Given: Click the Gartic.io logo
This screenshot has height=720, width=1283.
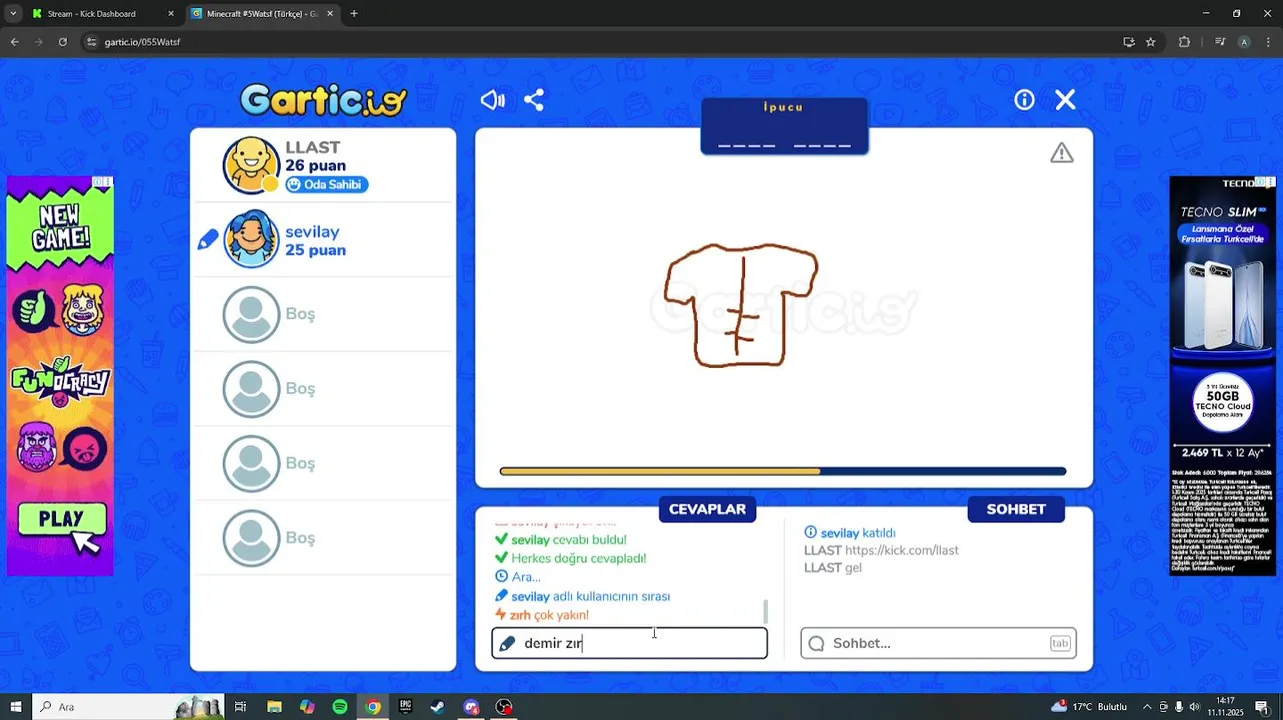Looking at the screenshot, I should coord(323,100).
